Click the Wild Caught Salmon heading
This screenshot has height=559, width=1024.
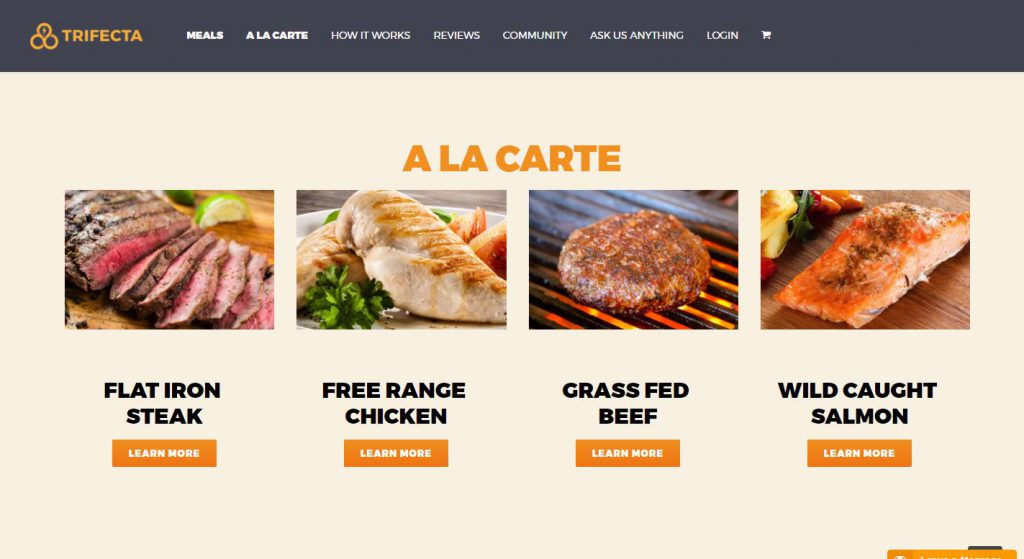858,403
